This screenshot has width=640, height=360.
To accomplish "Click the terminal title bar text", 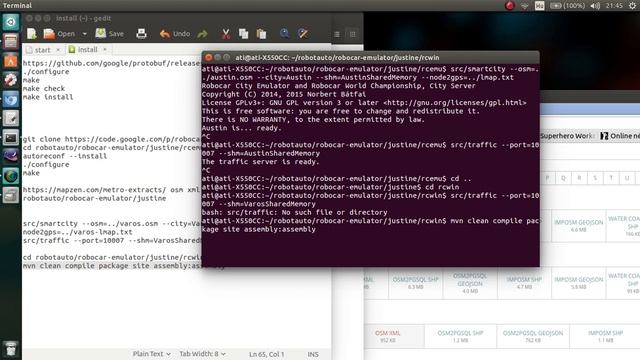I will pyautogui.click(x=337, y=58).
